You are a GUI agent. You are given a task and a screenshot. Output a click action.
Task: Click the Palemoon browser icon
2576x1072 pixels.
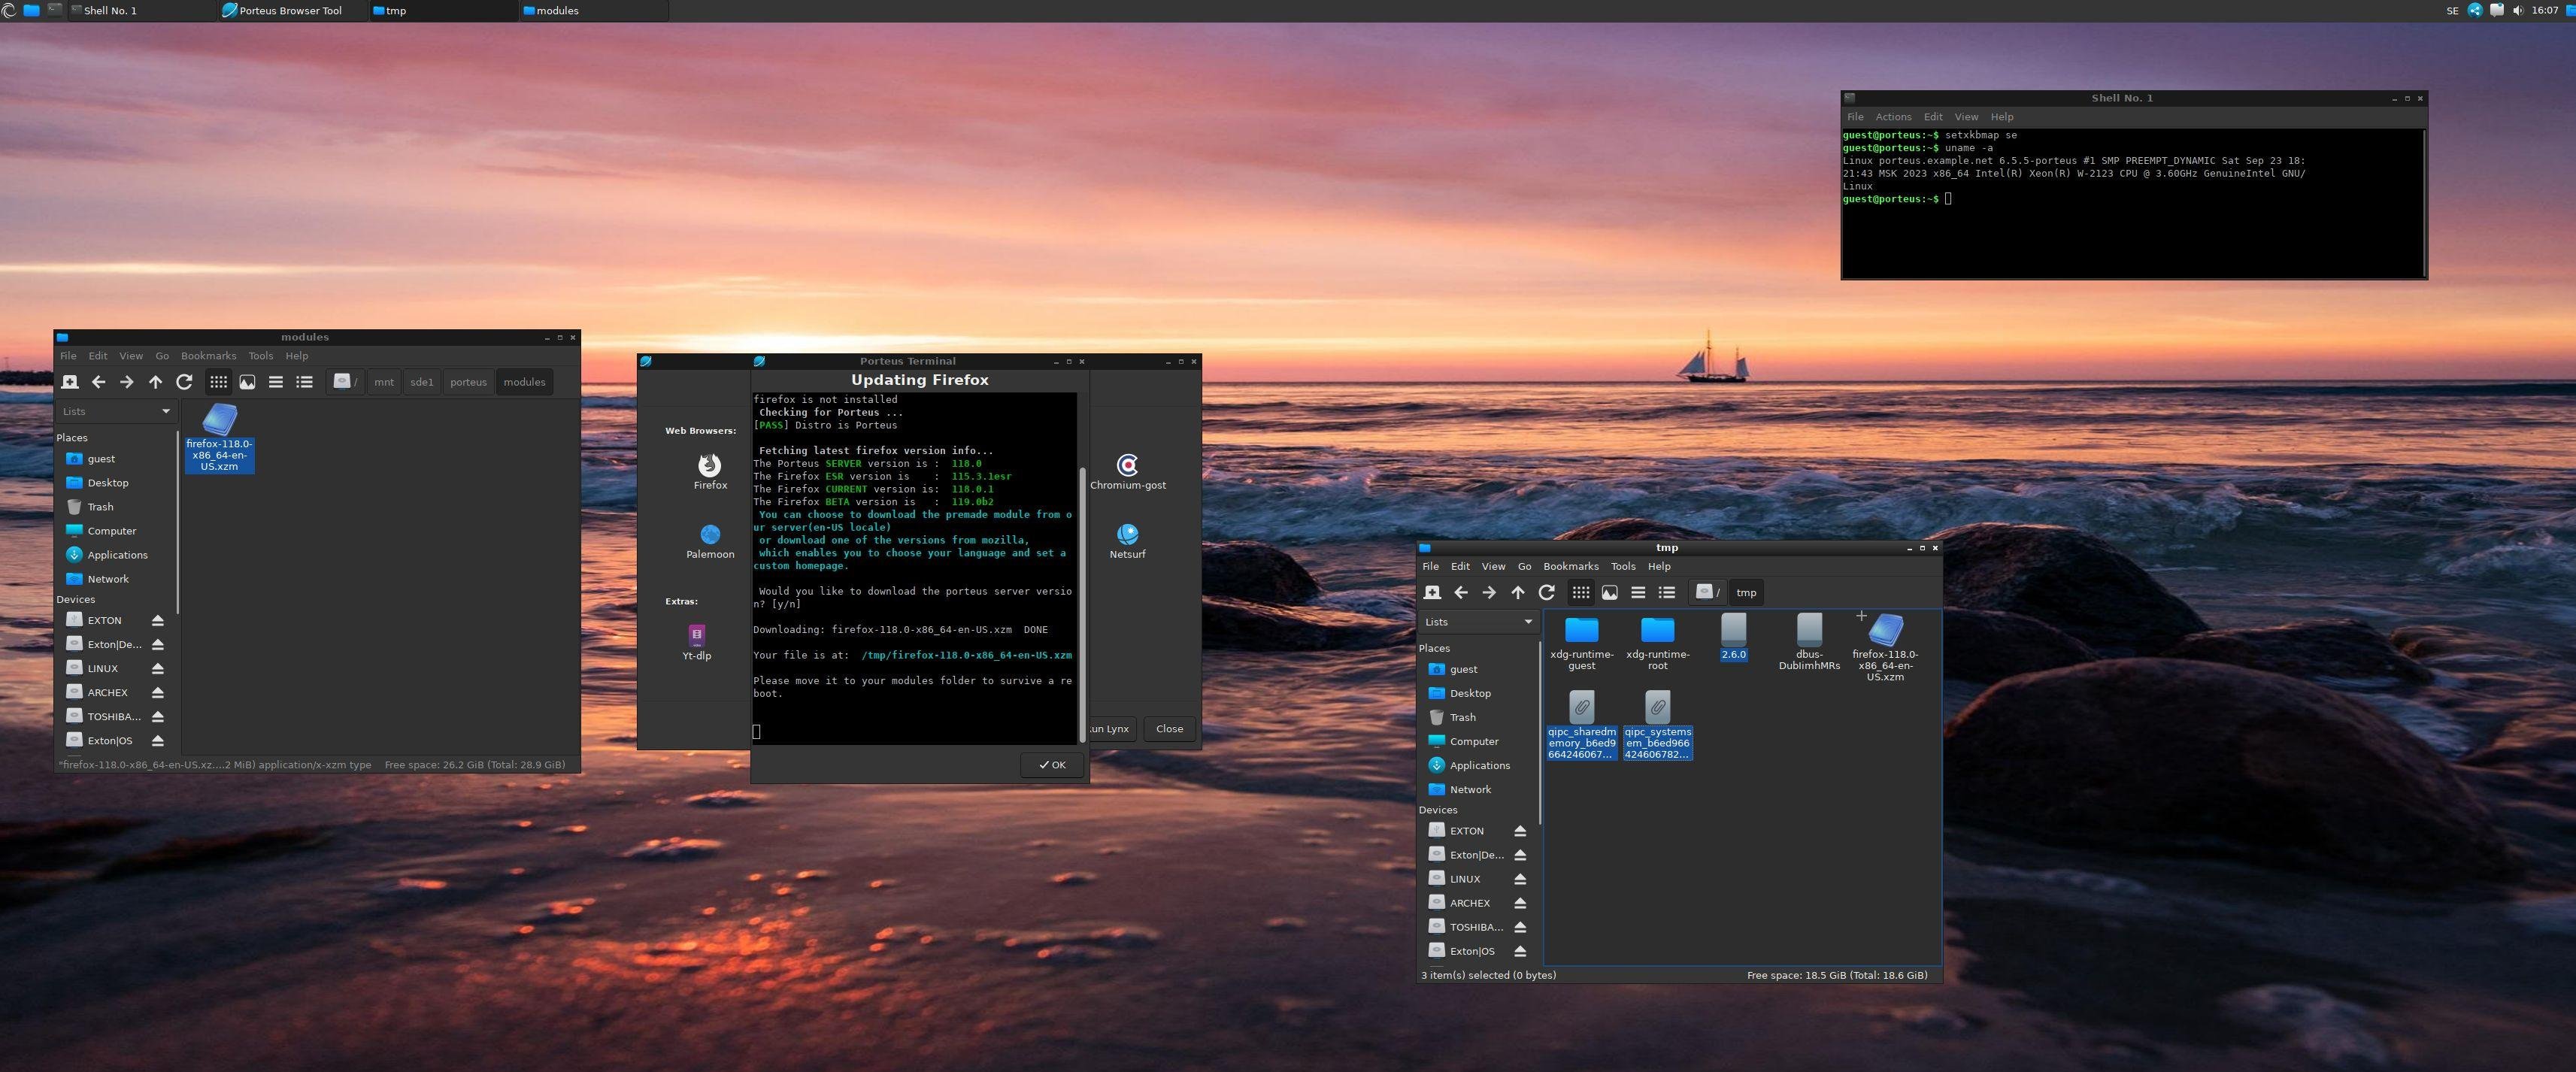pyautogui.click(x=710, y=535)
